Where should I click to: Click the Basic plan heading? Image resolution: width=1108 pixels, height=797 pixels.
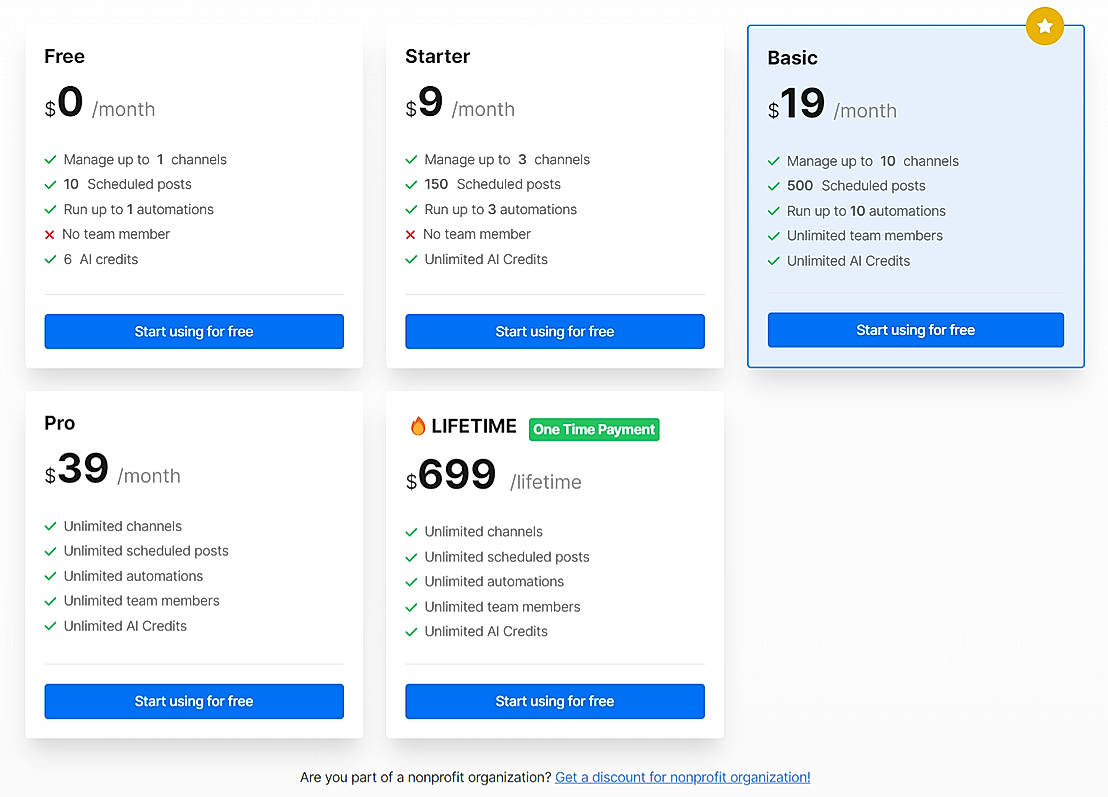(x=792, y=58)
